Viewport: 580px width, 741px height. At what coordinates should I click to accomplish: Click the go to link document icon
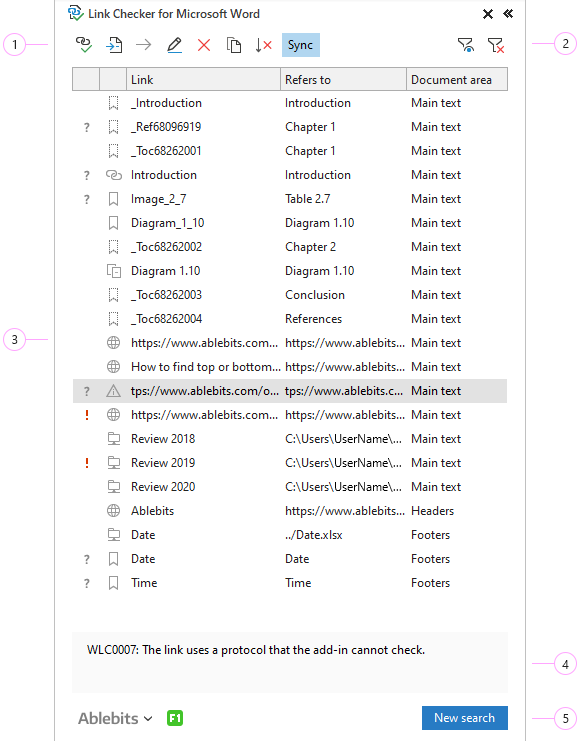[x=114, y=45]
